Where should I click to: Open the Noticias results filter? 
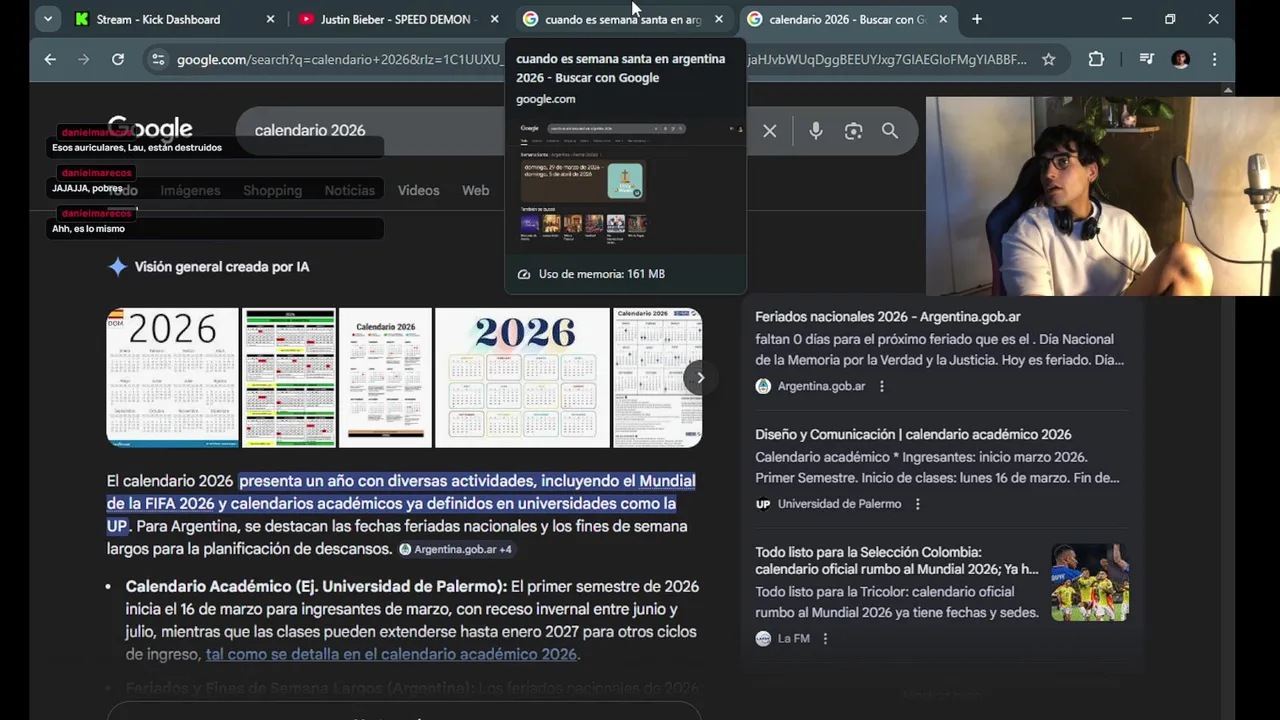pos(349,190)
